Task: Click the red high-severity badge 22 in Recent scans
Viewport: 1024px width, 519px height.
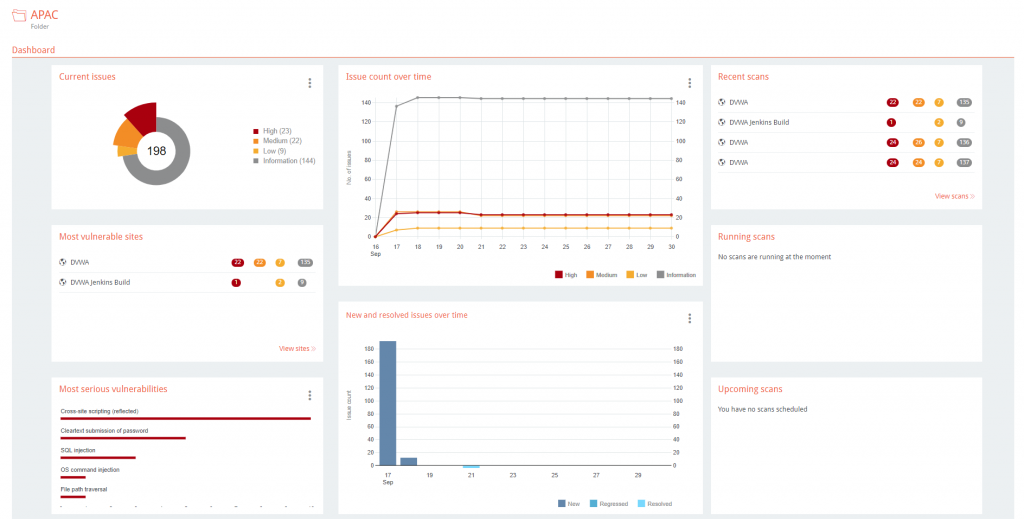Action: click(892, 102)
